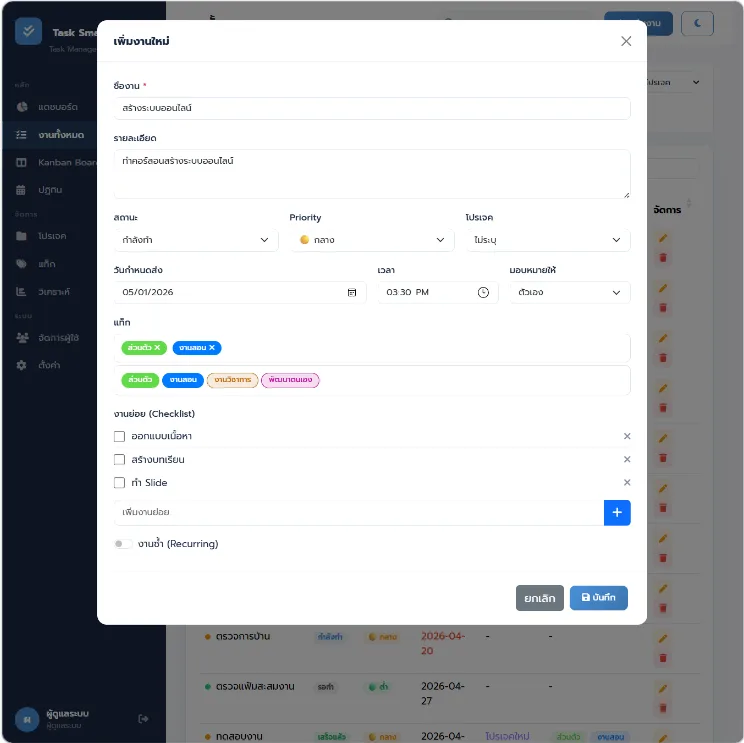
Task: Close the เพิ่มงานใหม่ dialog with X
Action: click(626, 41)
